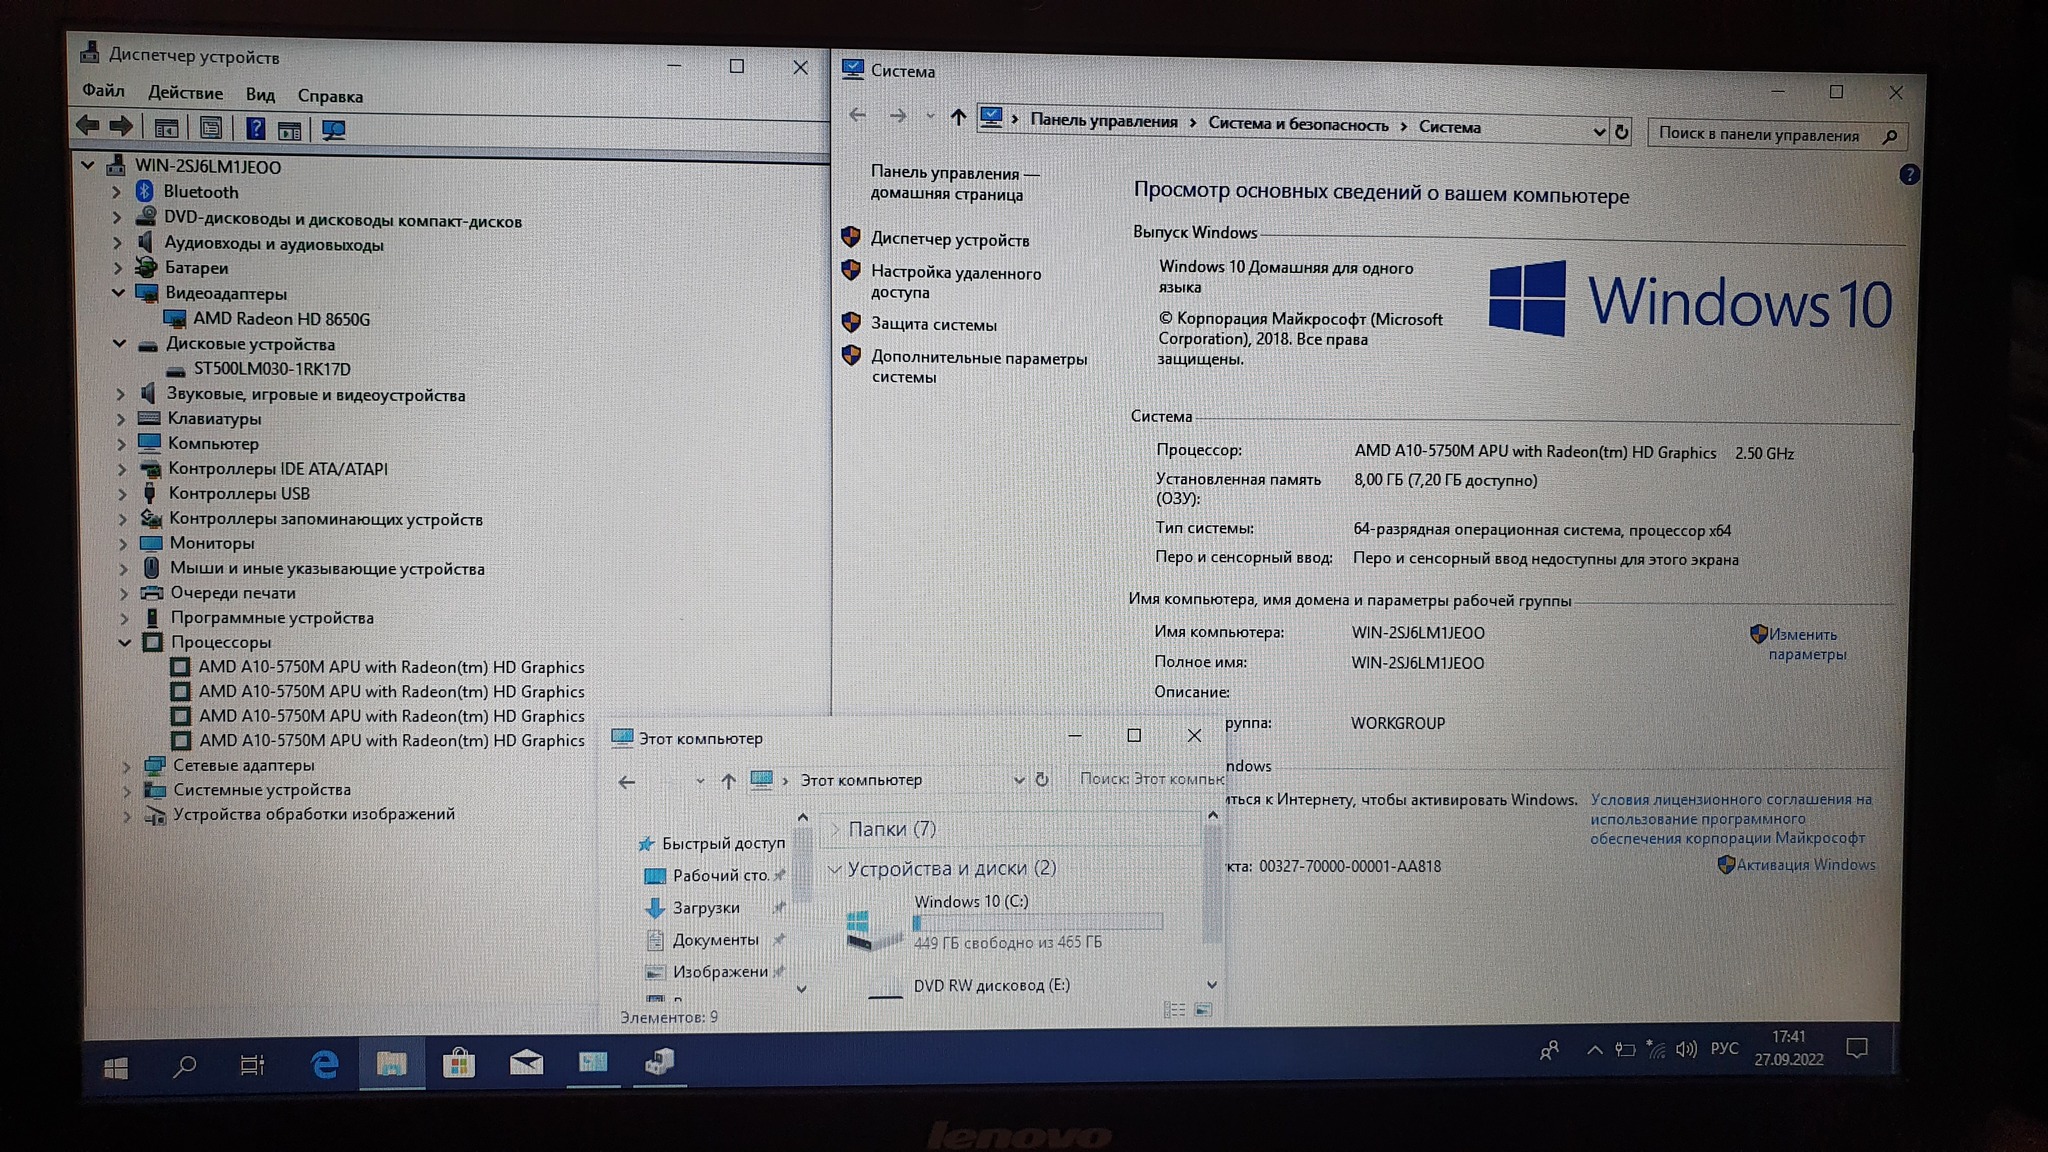The height and width of the screenshot is (1152, 2048).
Task: Click Активация Windows link
Action: (1806, 865)
